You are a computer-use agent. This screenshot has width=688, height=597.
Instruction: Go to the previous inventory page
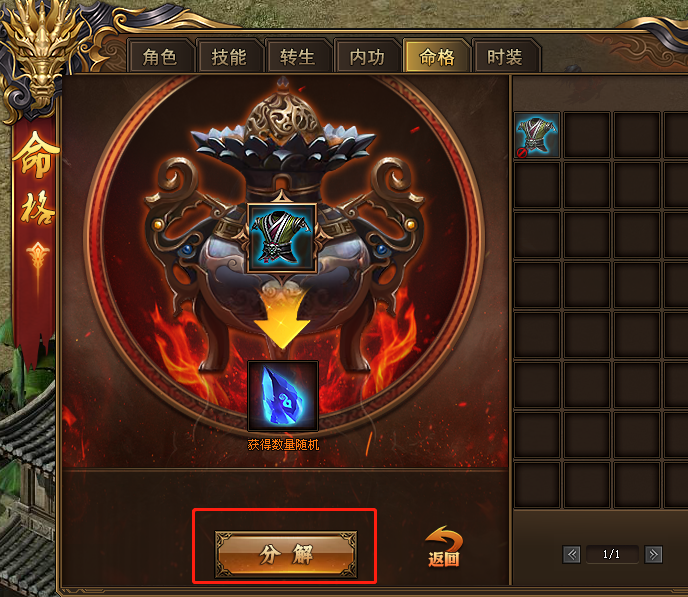[x=572, y=554]
